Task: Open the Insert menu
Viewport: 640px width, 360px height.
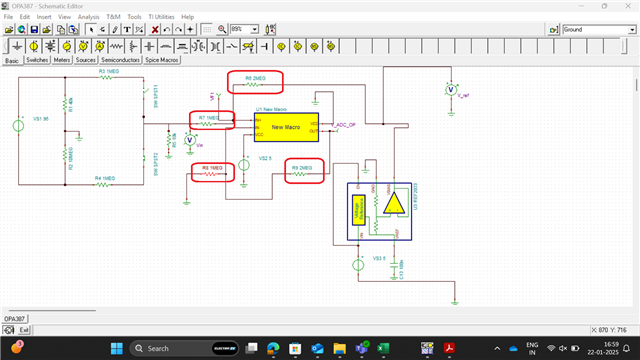Action: [44, 17]
